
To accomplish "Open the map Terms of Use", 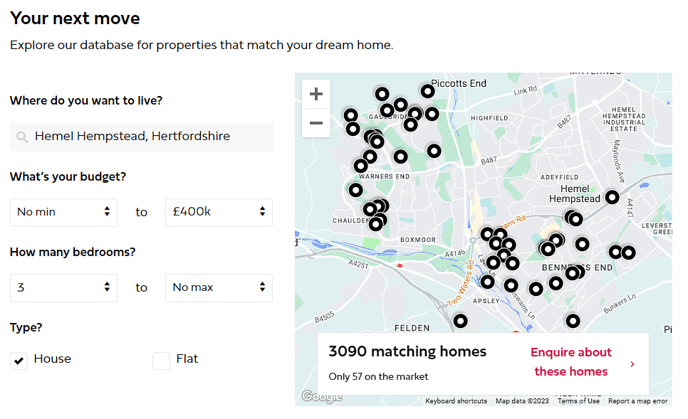I will point(578,401).
